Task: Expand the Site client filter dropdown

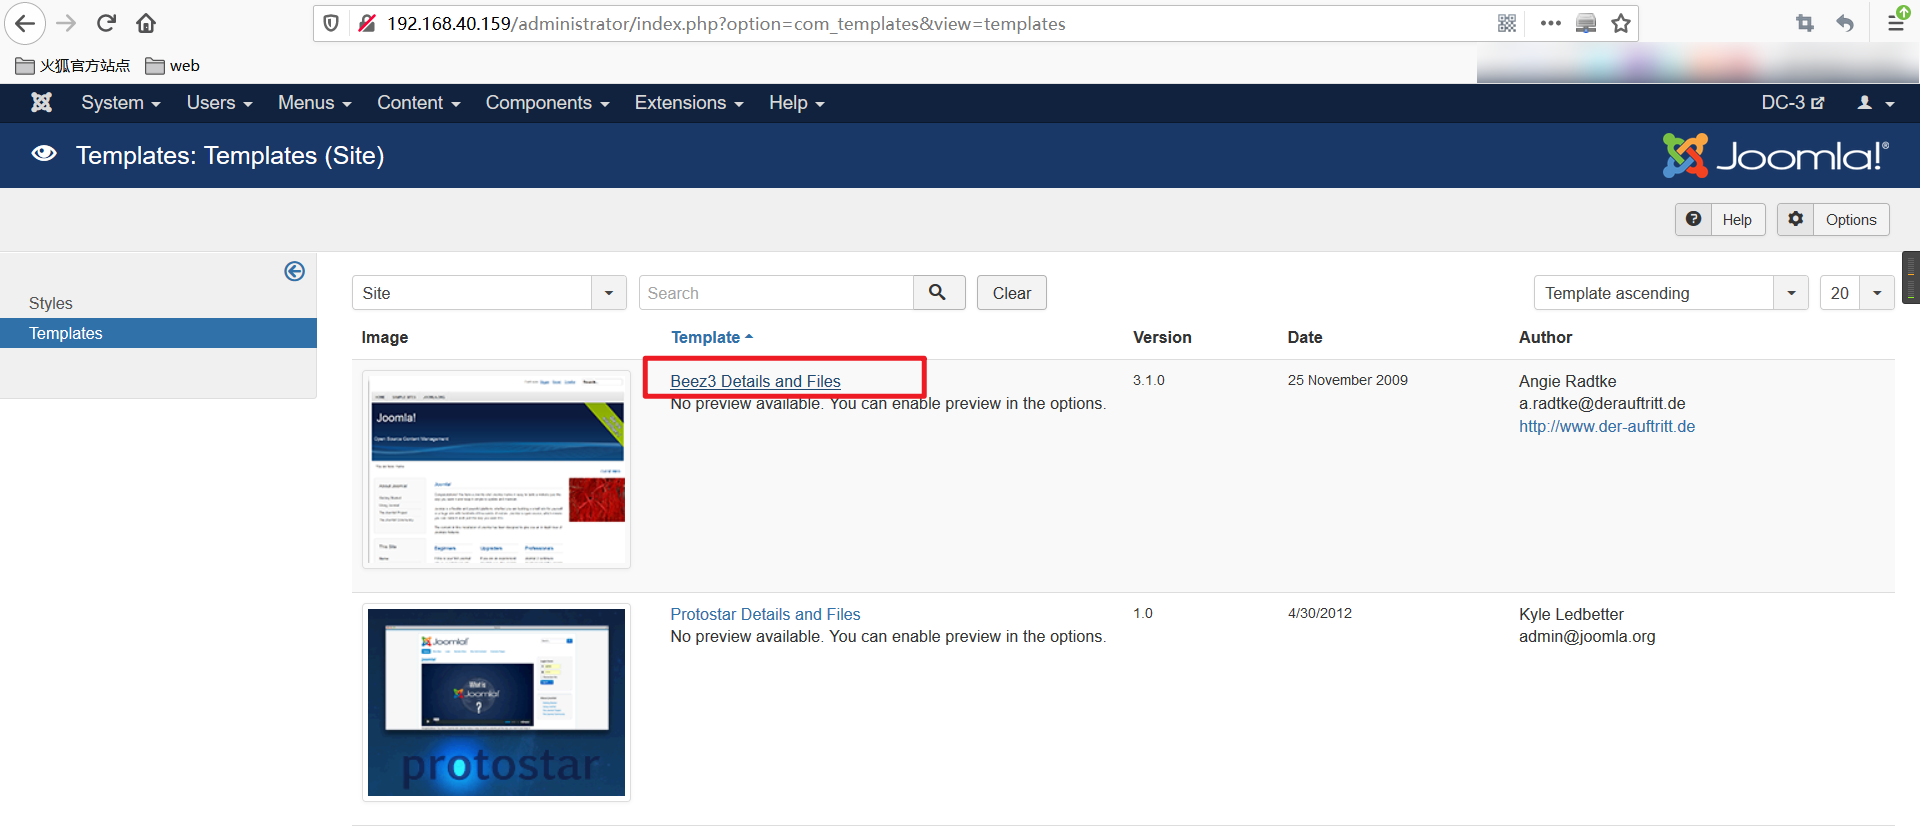Action: 489,293
